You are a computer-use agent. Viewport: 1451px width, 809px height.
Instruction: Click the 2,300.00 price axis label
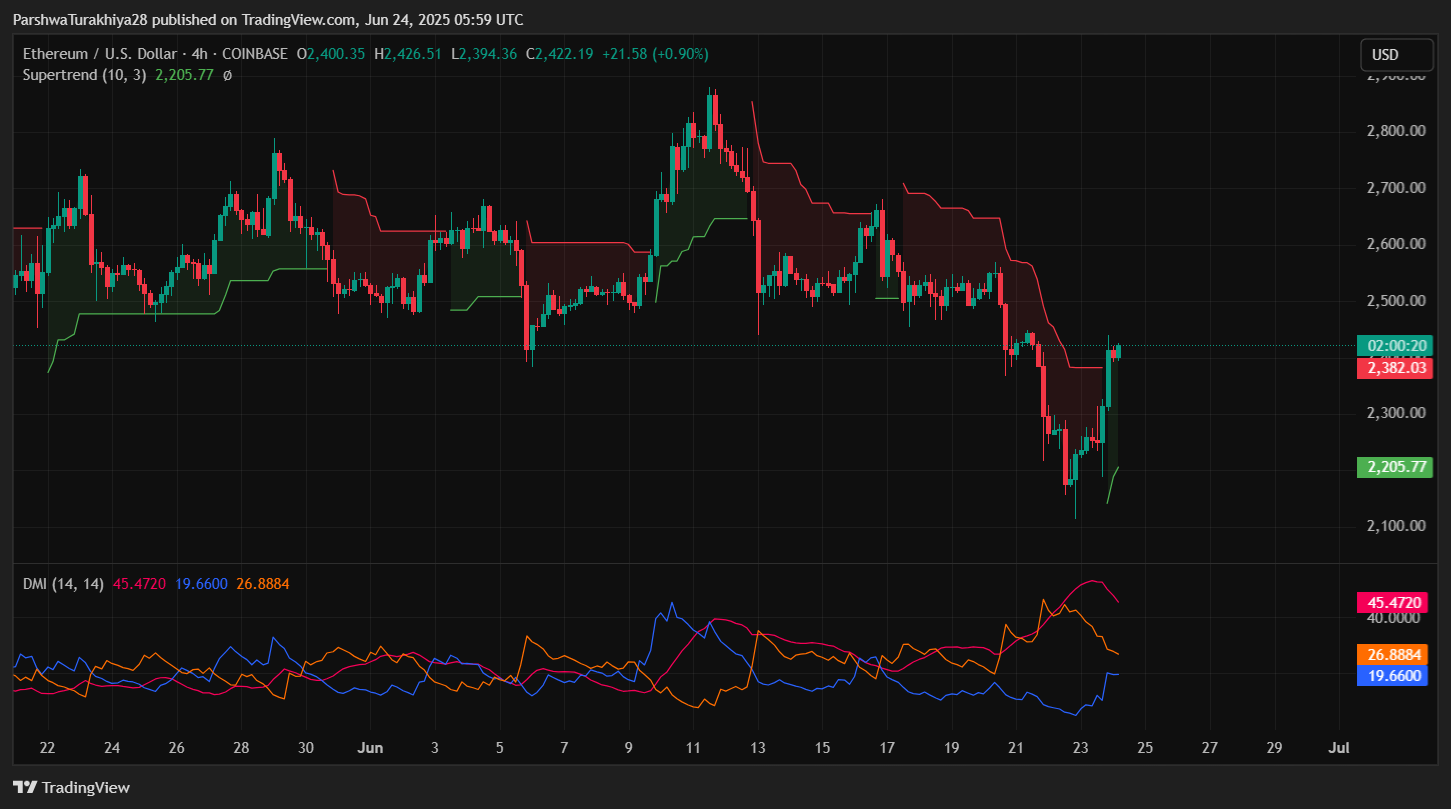[x=1396, y=413]
